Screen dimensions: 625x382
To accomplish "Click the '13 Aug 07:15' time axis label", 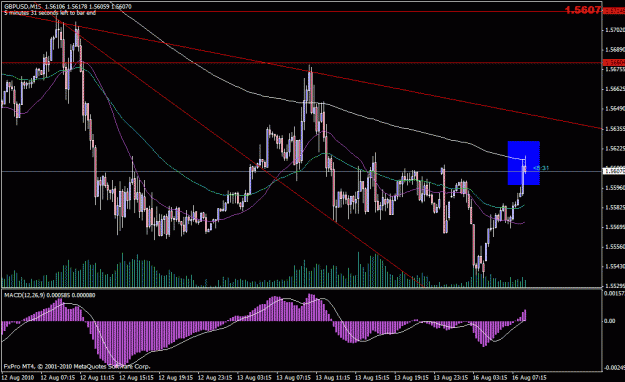I will (294, 377).
